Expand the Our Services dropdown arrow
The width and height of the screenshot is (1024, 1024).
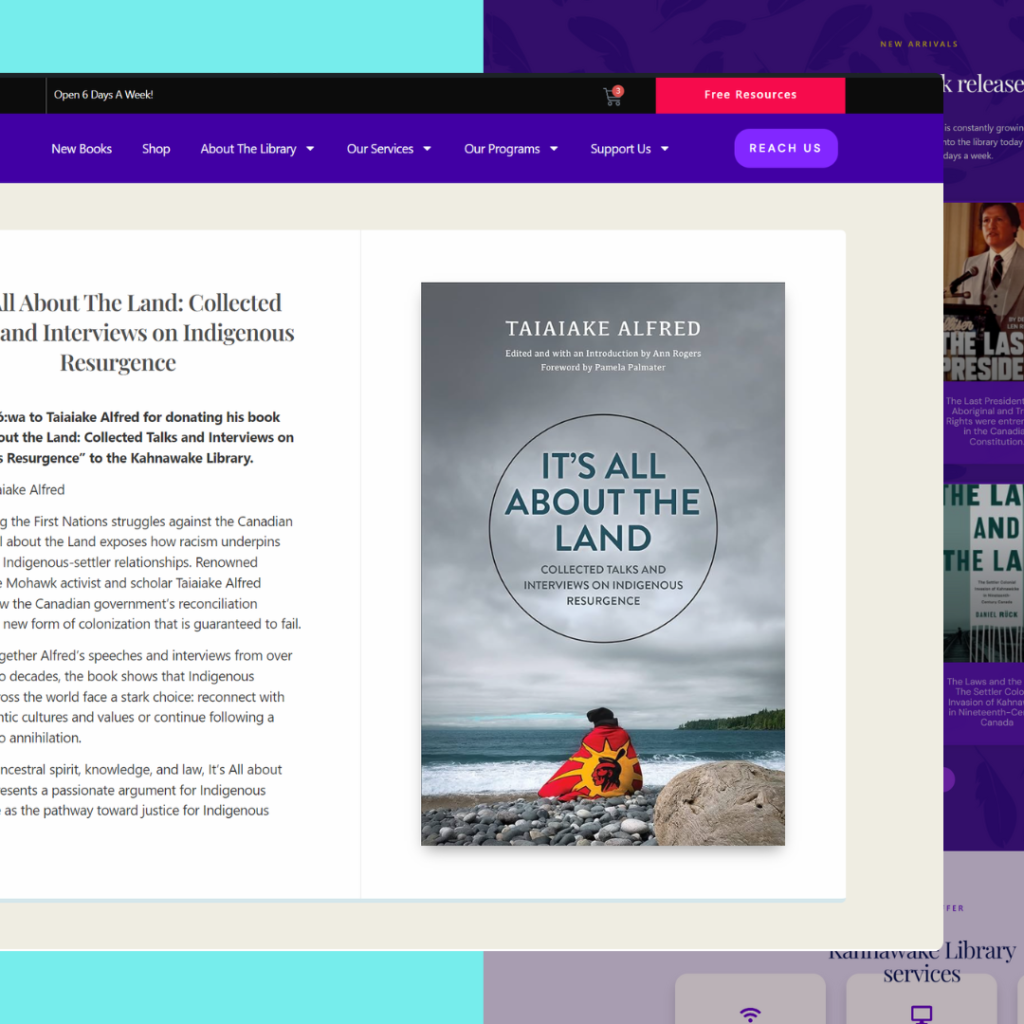[427, 149]
